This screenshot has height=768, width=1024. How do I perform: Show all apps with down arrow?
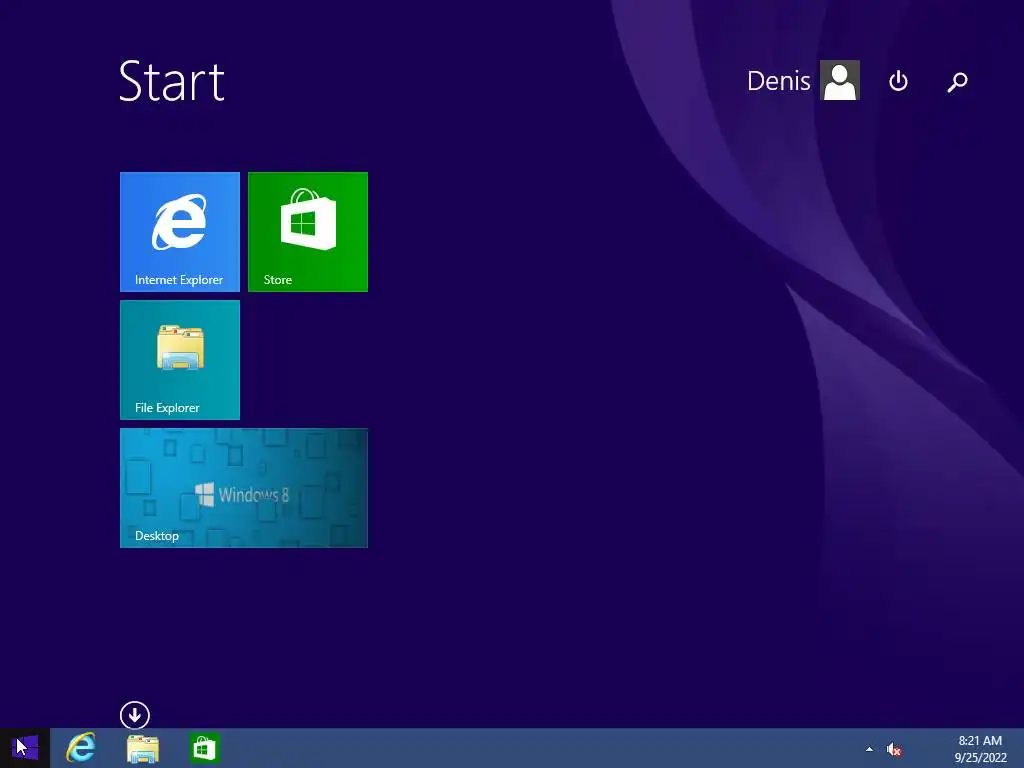click(135, 715)
